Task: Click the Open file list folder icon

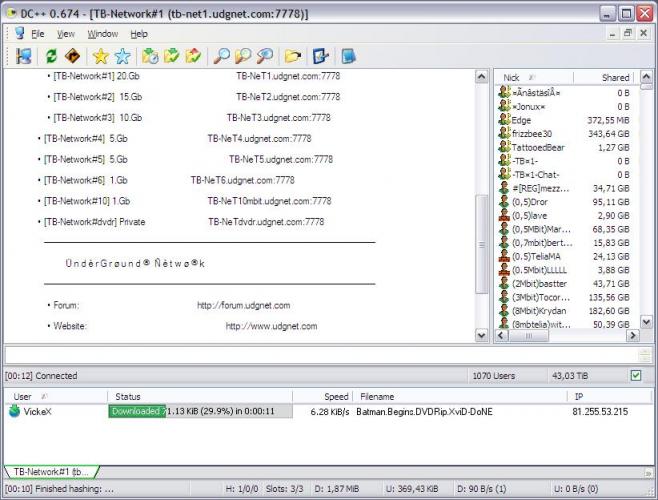Action: [x=293, y=56]
